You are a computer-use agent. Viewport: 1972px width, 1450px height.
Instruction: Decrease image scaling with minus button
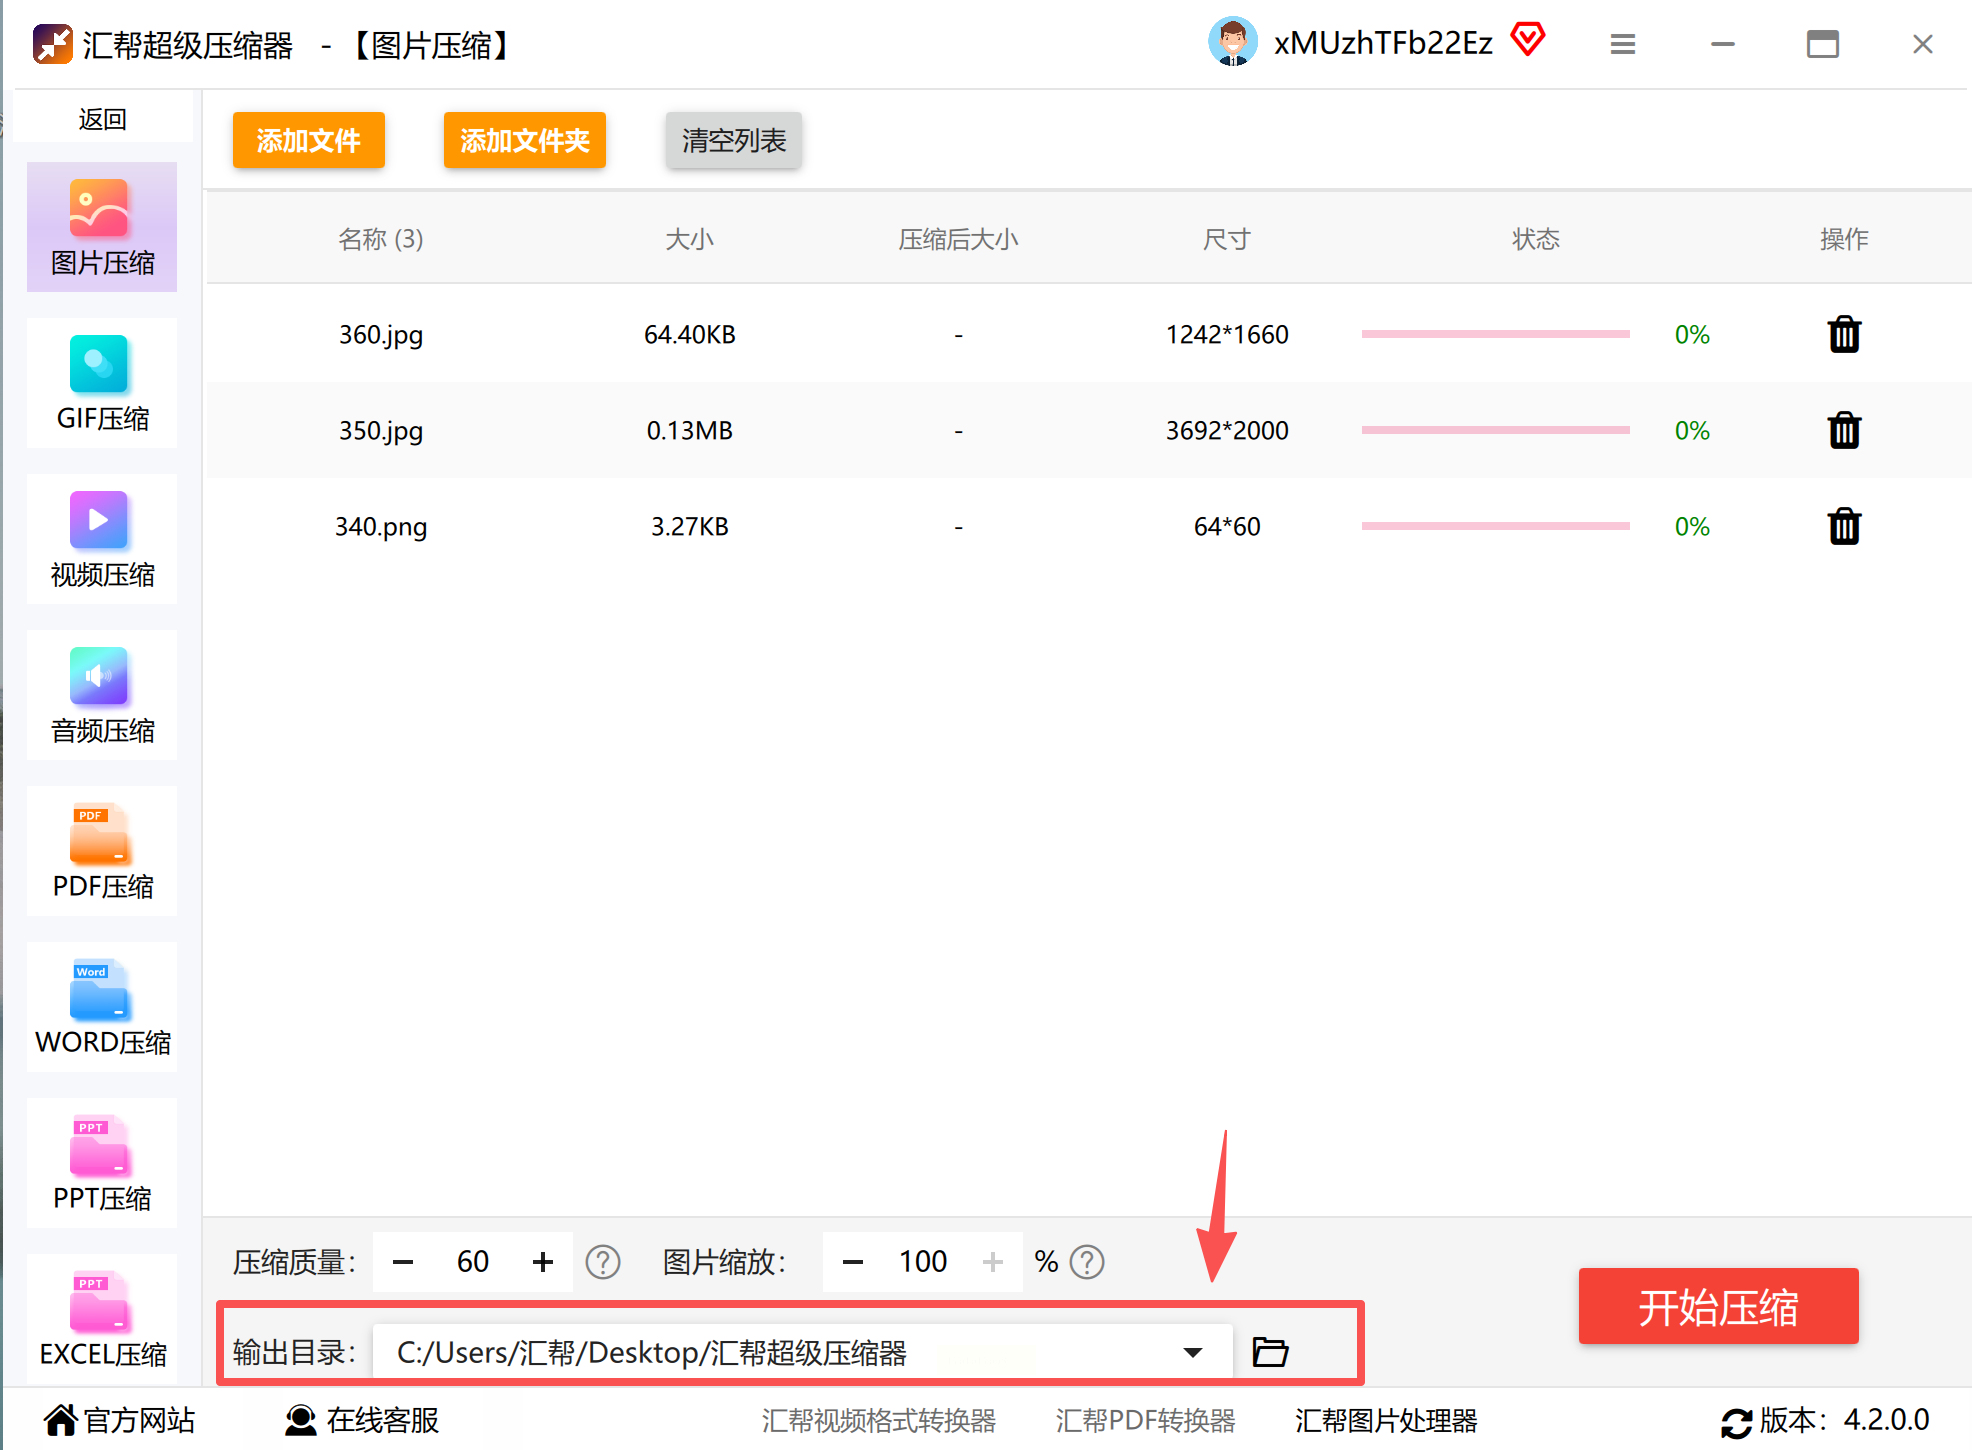852,1262
